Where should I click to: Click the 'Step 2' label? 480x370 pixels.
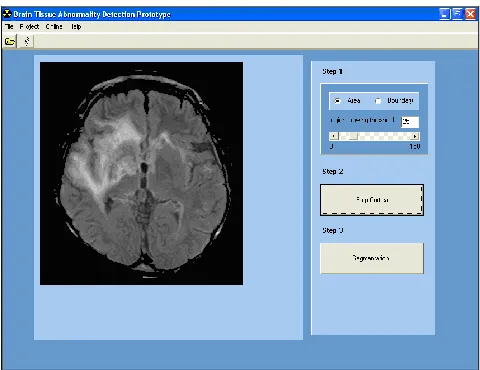click(333, 172)
